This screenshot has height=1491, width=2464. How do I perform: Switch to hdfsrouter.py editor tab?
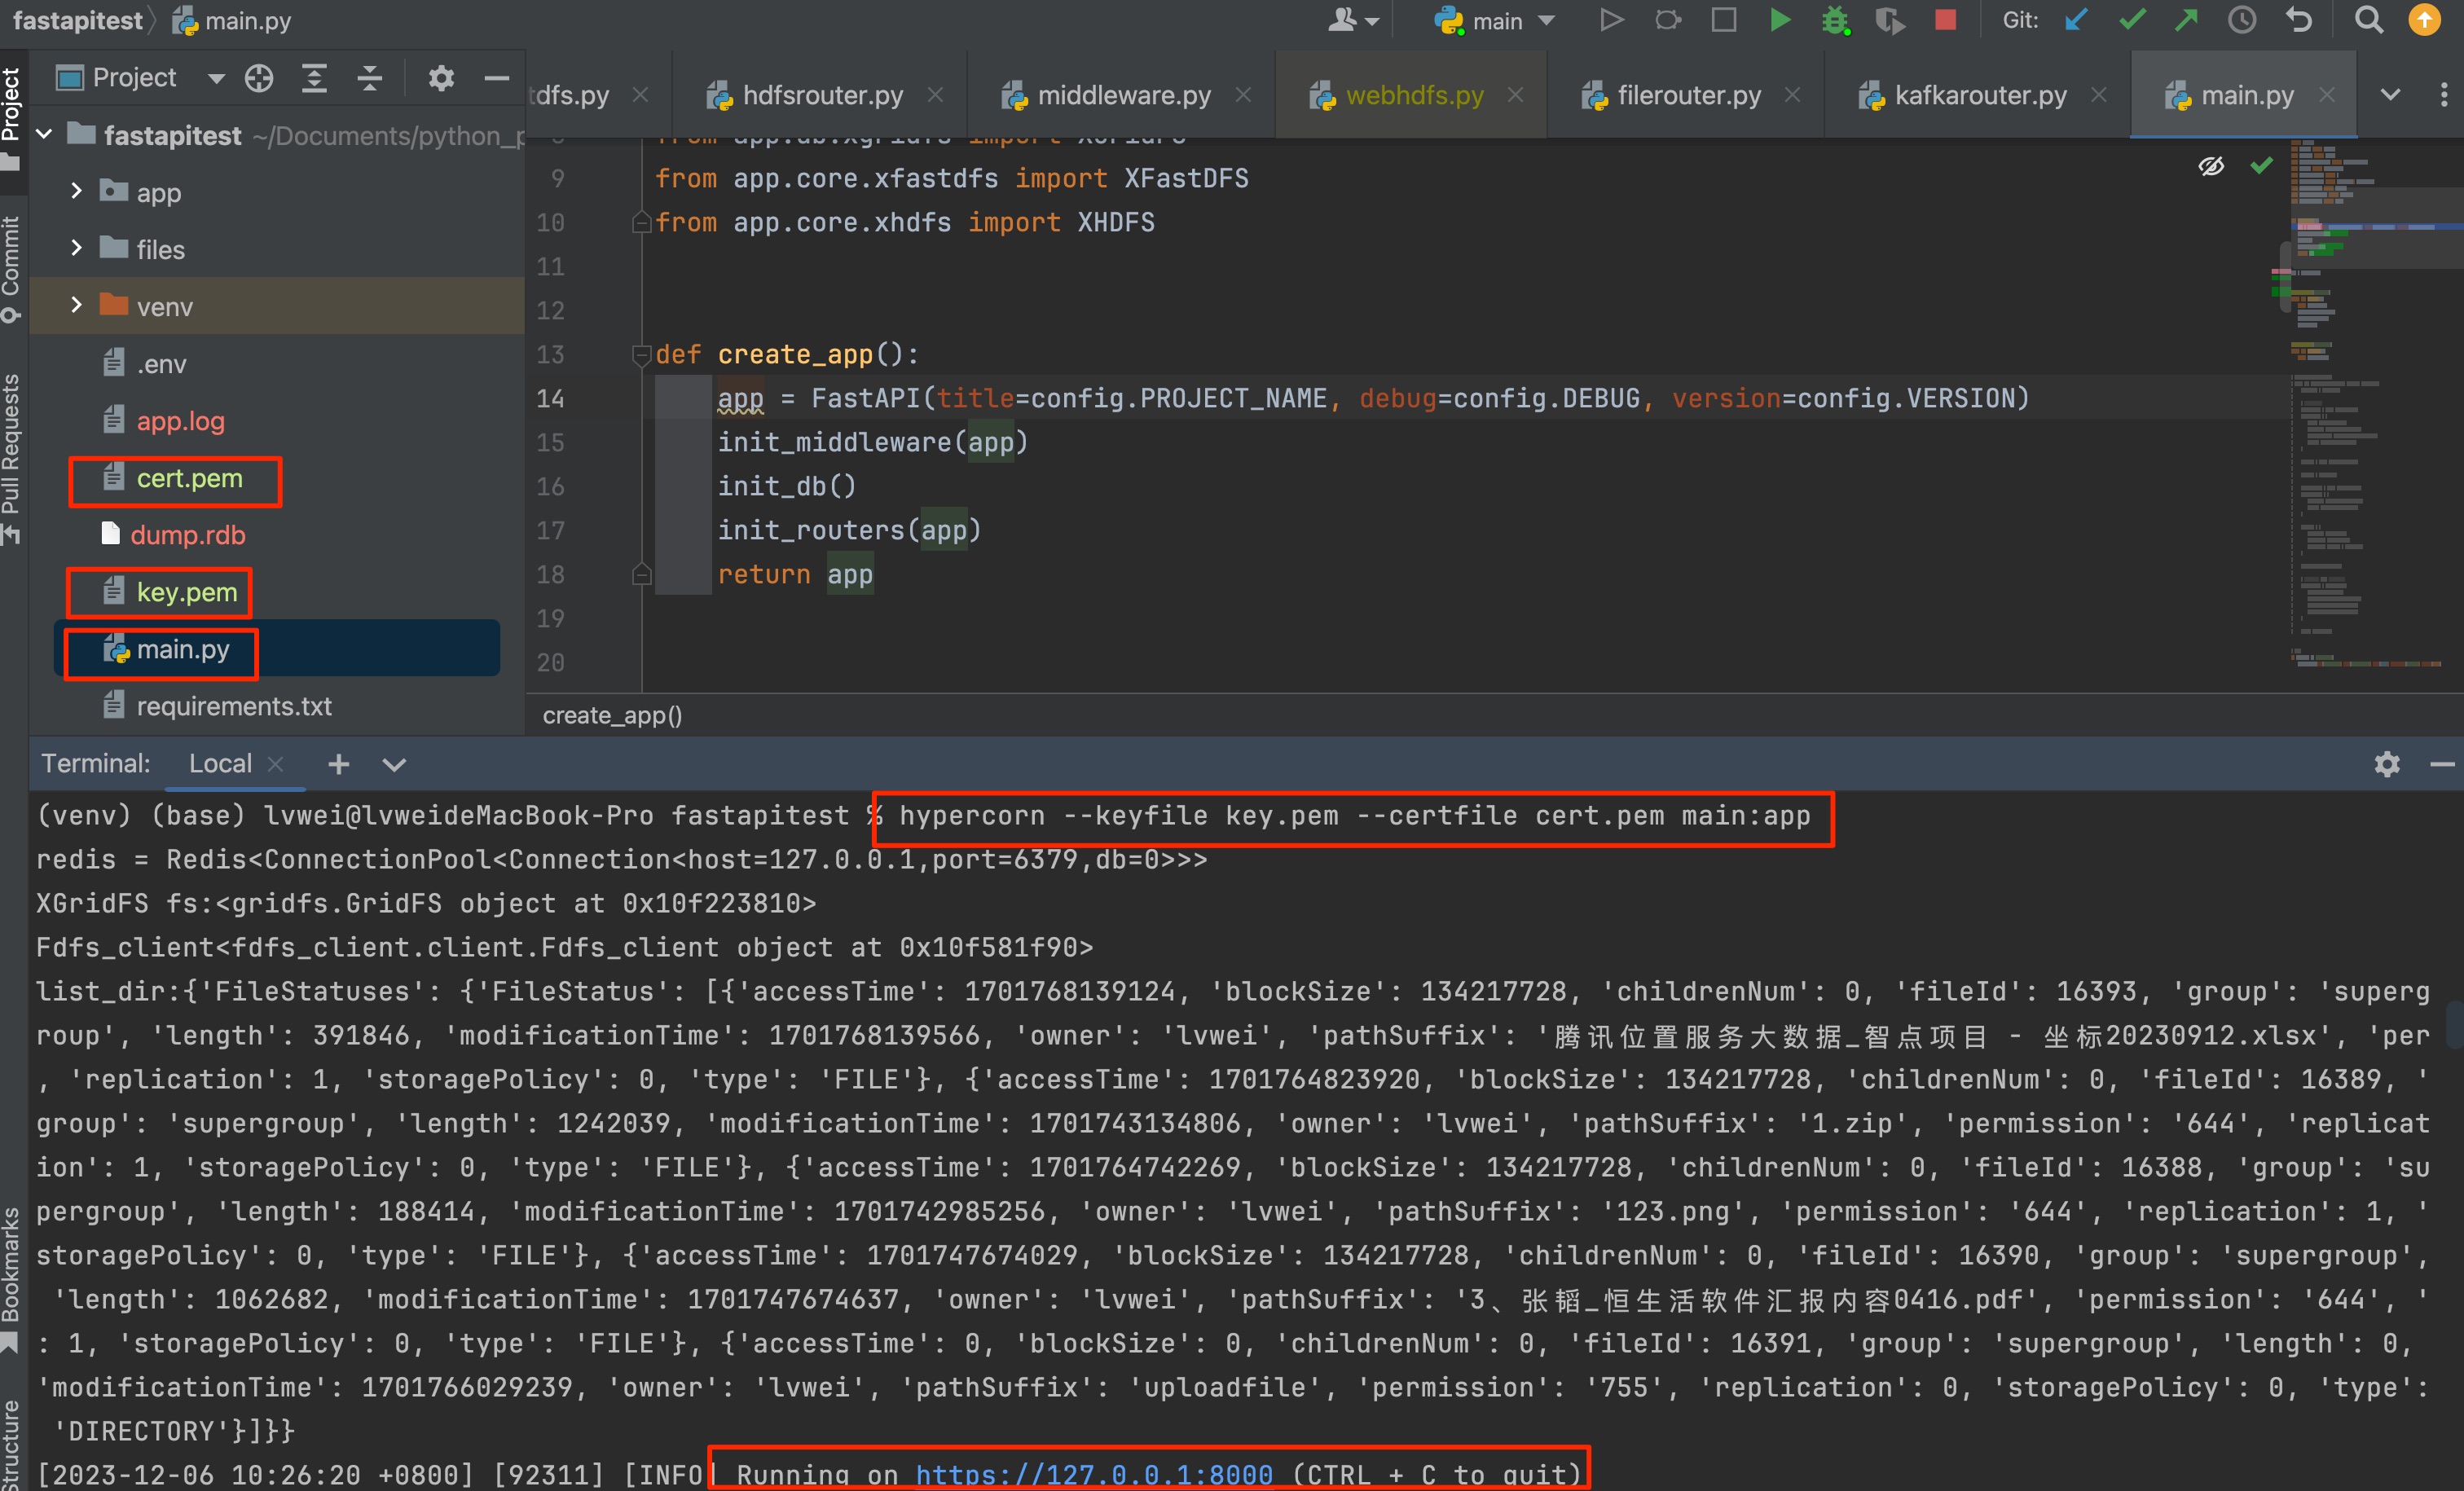822,95
